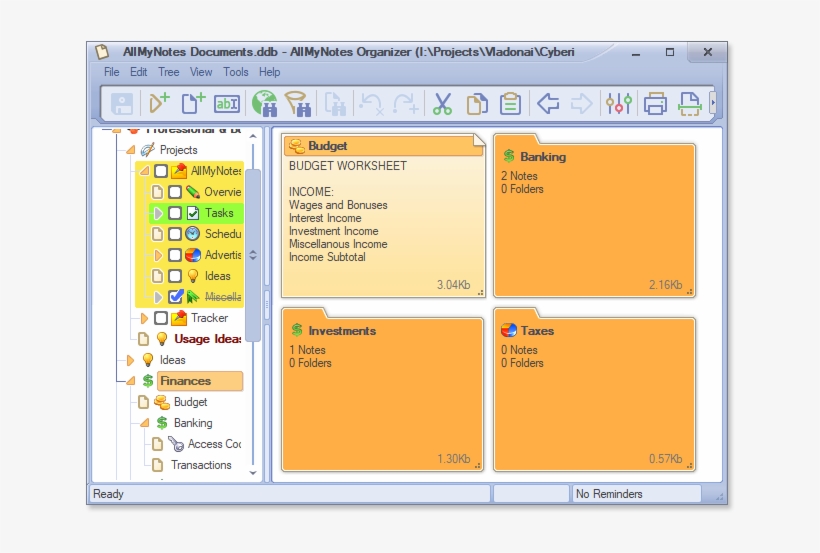
Task: Click 'BUDGET WORKSHEET' text in Budget card
Action: [348, 166]
